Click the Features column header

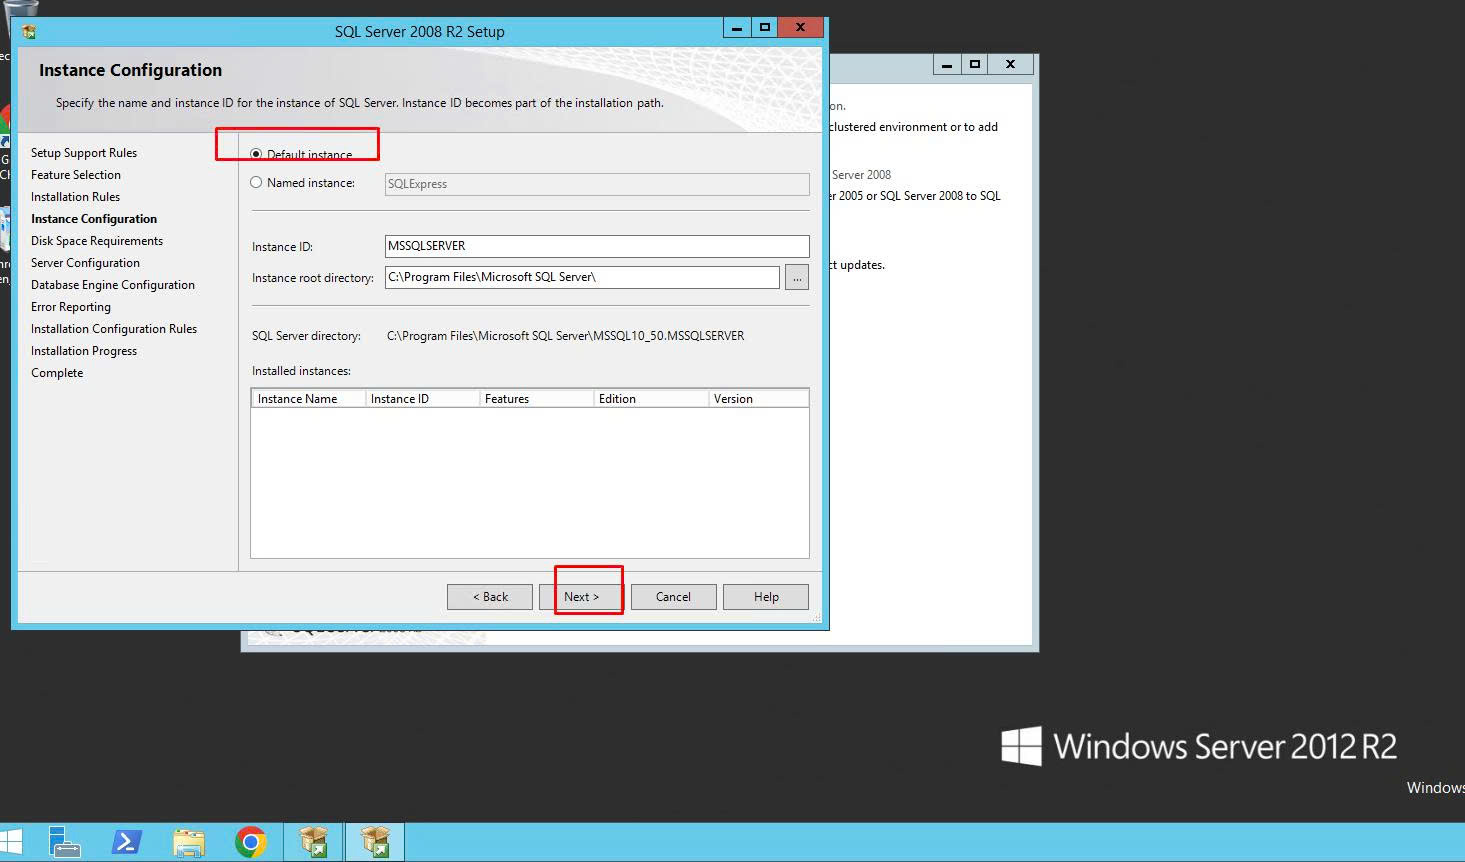click(536, 398)
